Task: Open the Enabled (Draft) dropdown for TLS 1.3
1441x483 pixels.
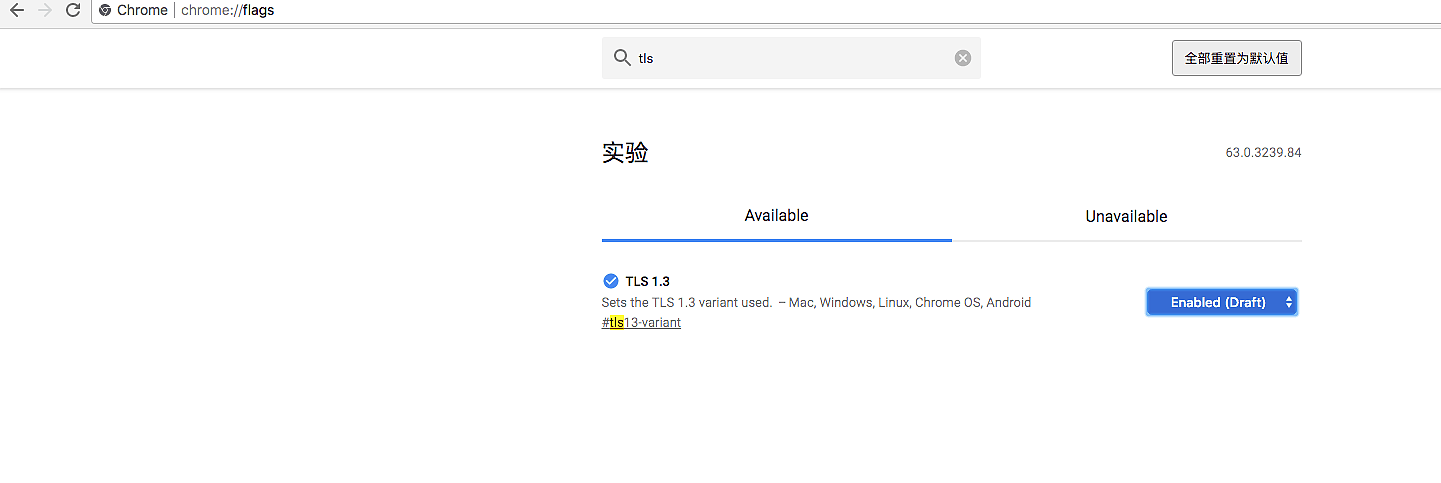Action: 1217,302
